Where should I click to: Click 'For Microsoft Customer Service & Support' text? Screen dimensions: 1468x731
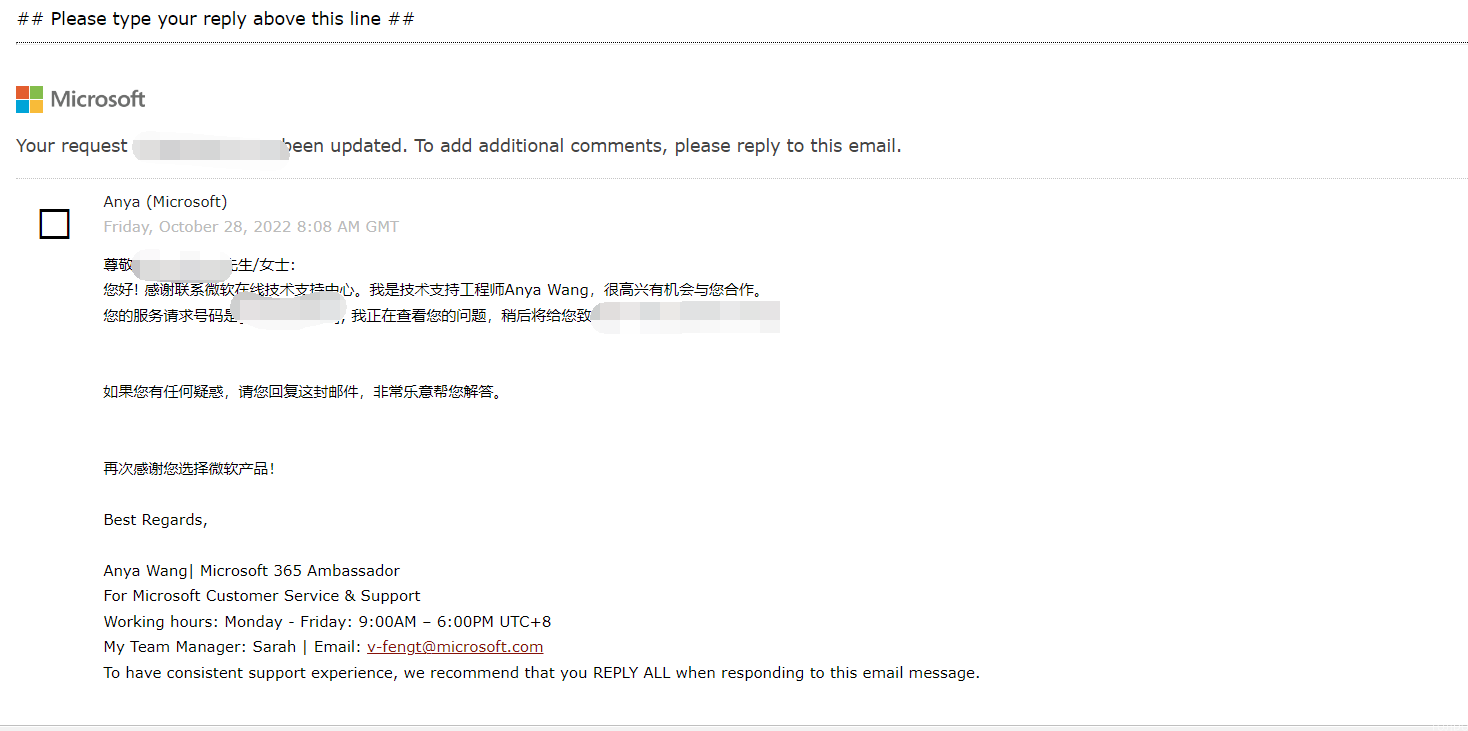262,596
